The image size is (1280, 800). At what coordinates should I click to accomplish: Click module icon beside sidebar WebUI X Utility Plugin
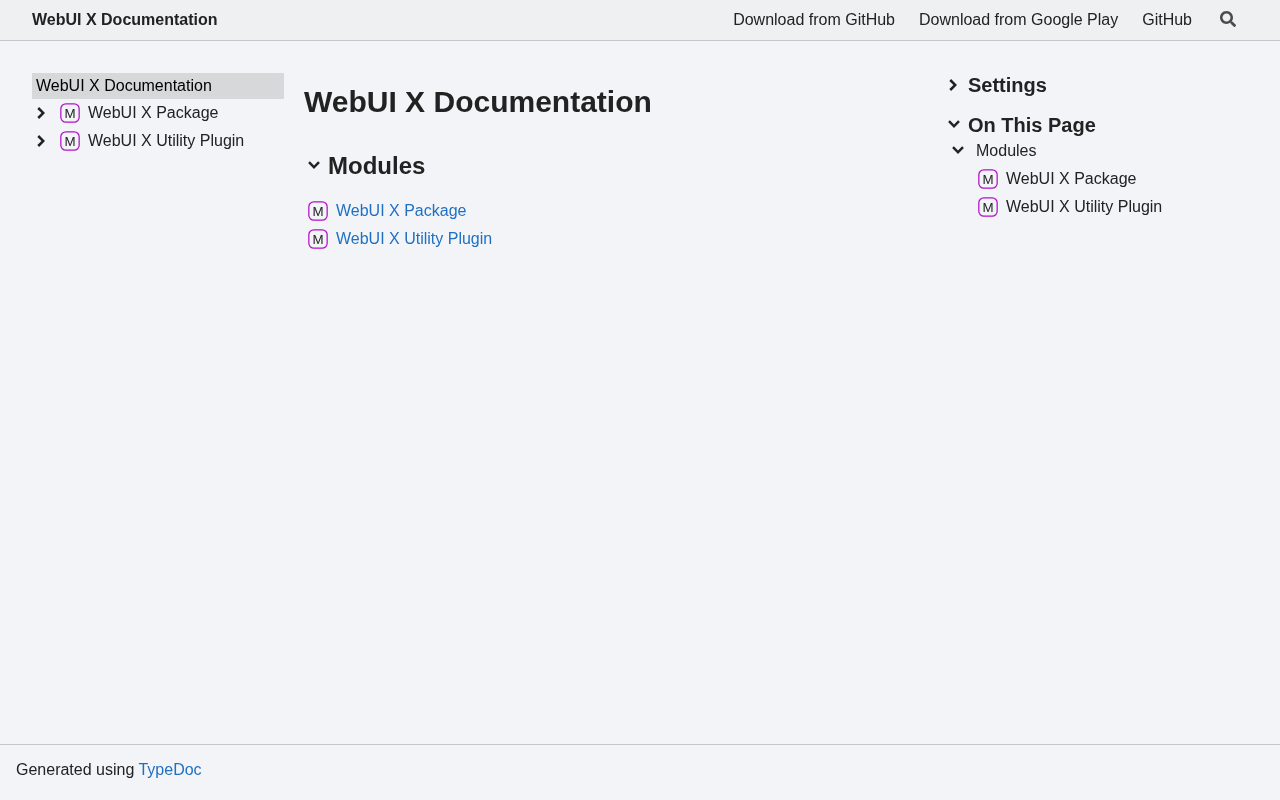point(70,141)
